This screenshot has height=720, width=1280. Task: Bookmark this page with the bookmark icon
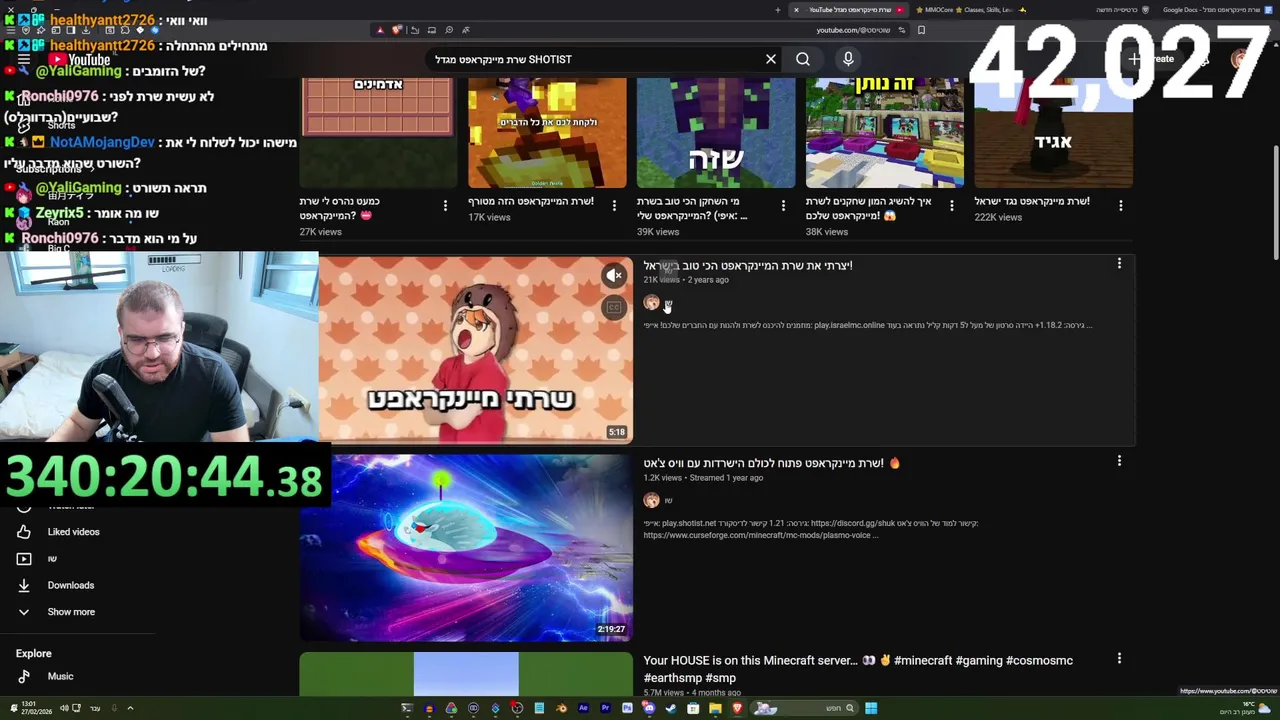tap(922, 30)
